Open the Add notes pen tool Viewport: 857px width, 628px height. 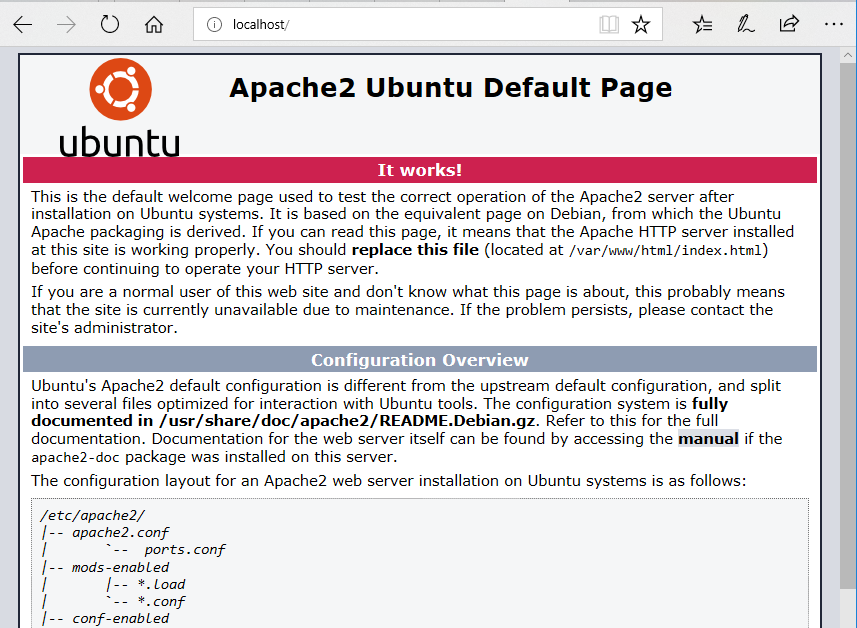point(746,25)
